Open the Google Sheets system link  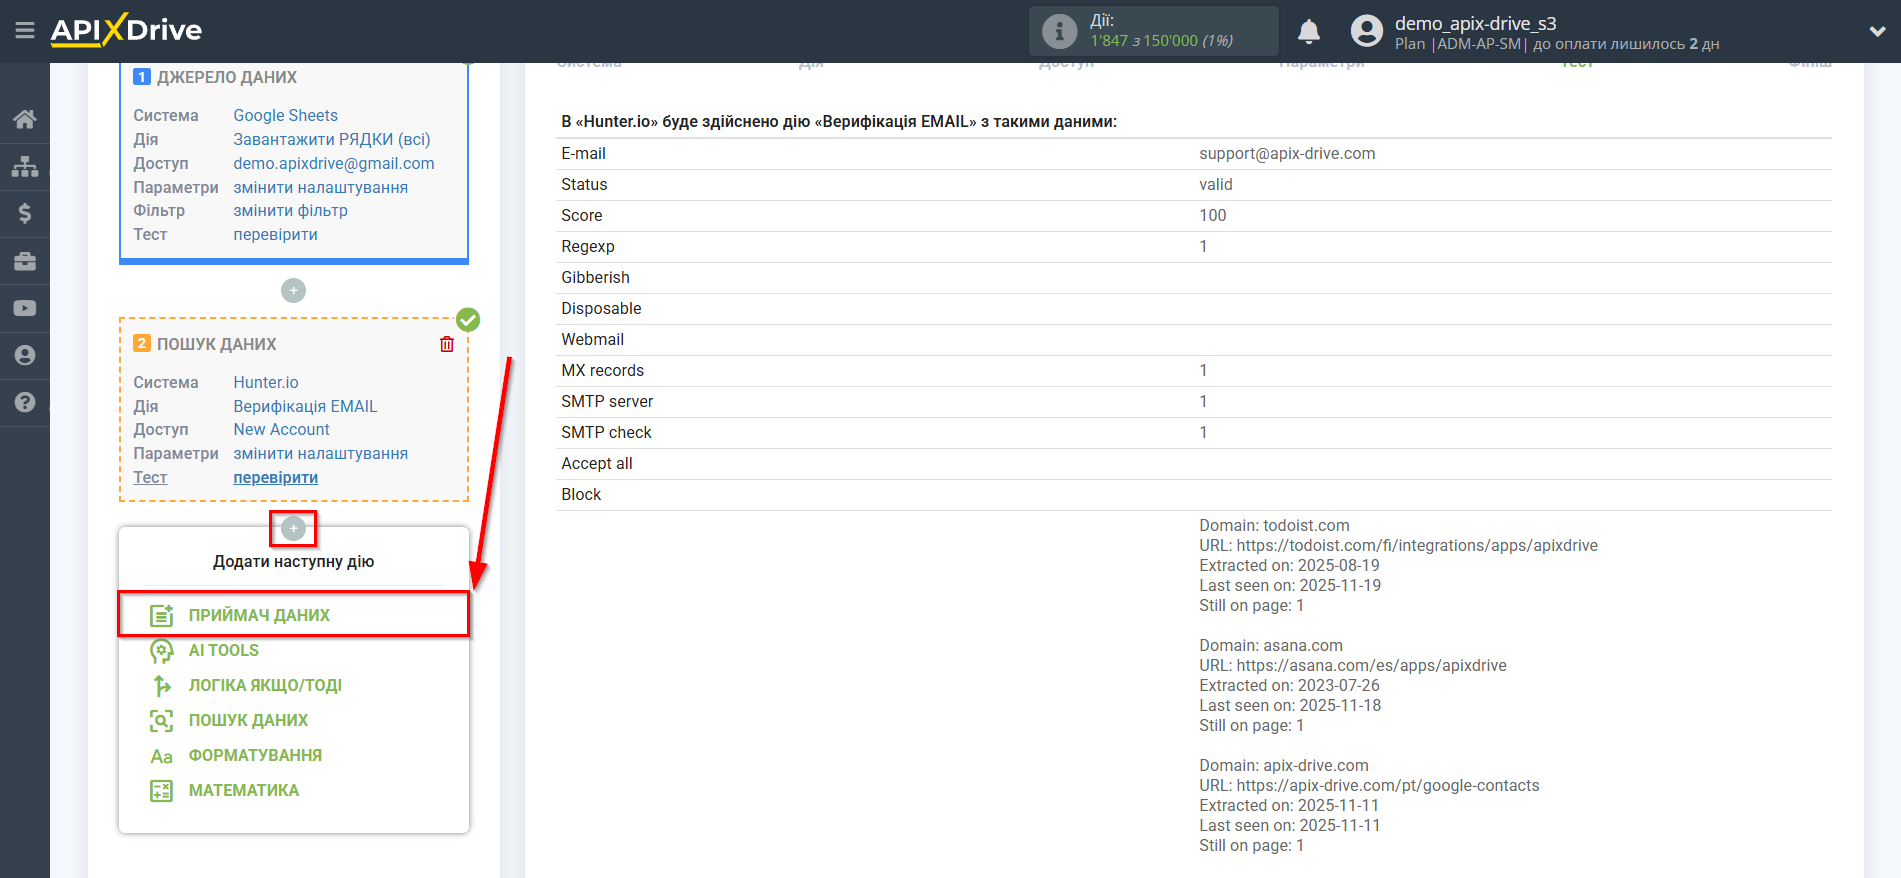click(x=285, y=115)
